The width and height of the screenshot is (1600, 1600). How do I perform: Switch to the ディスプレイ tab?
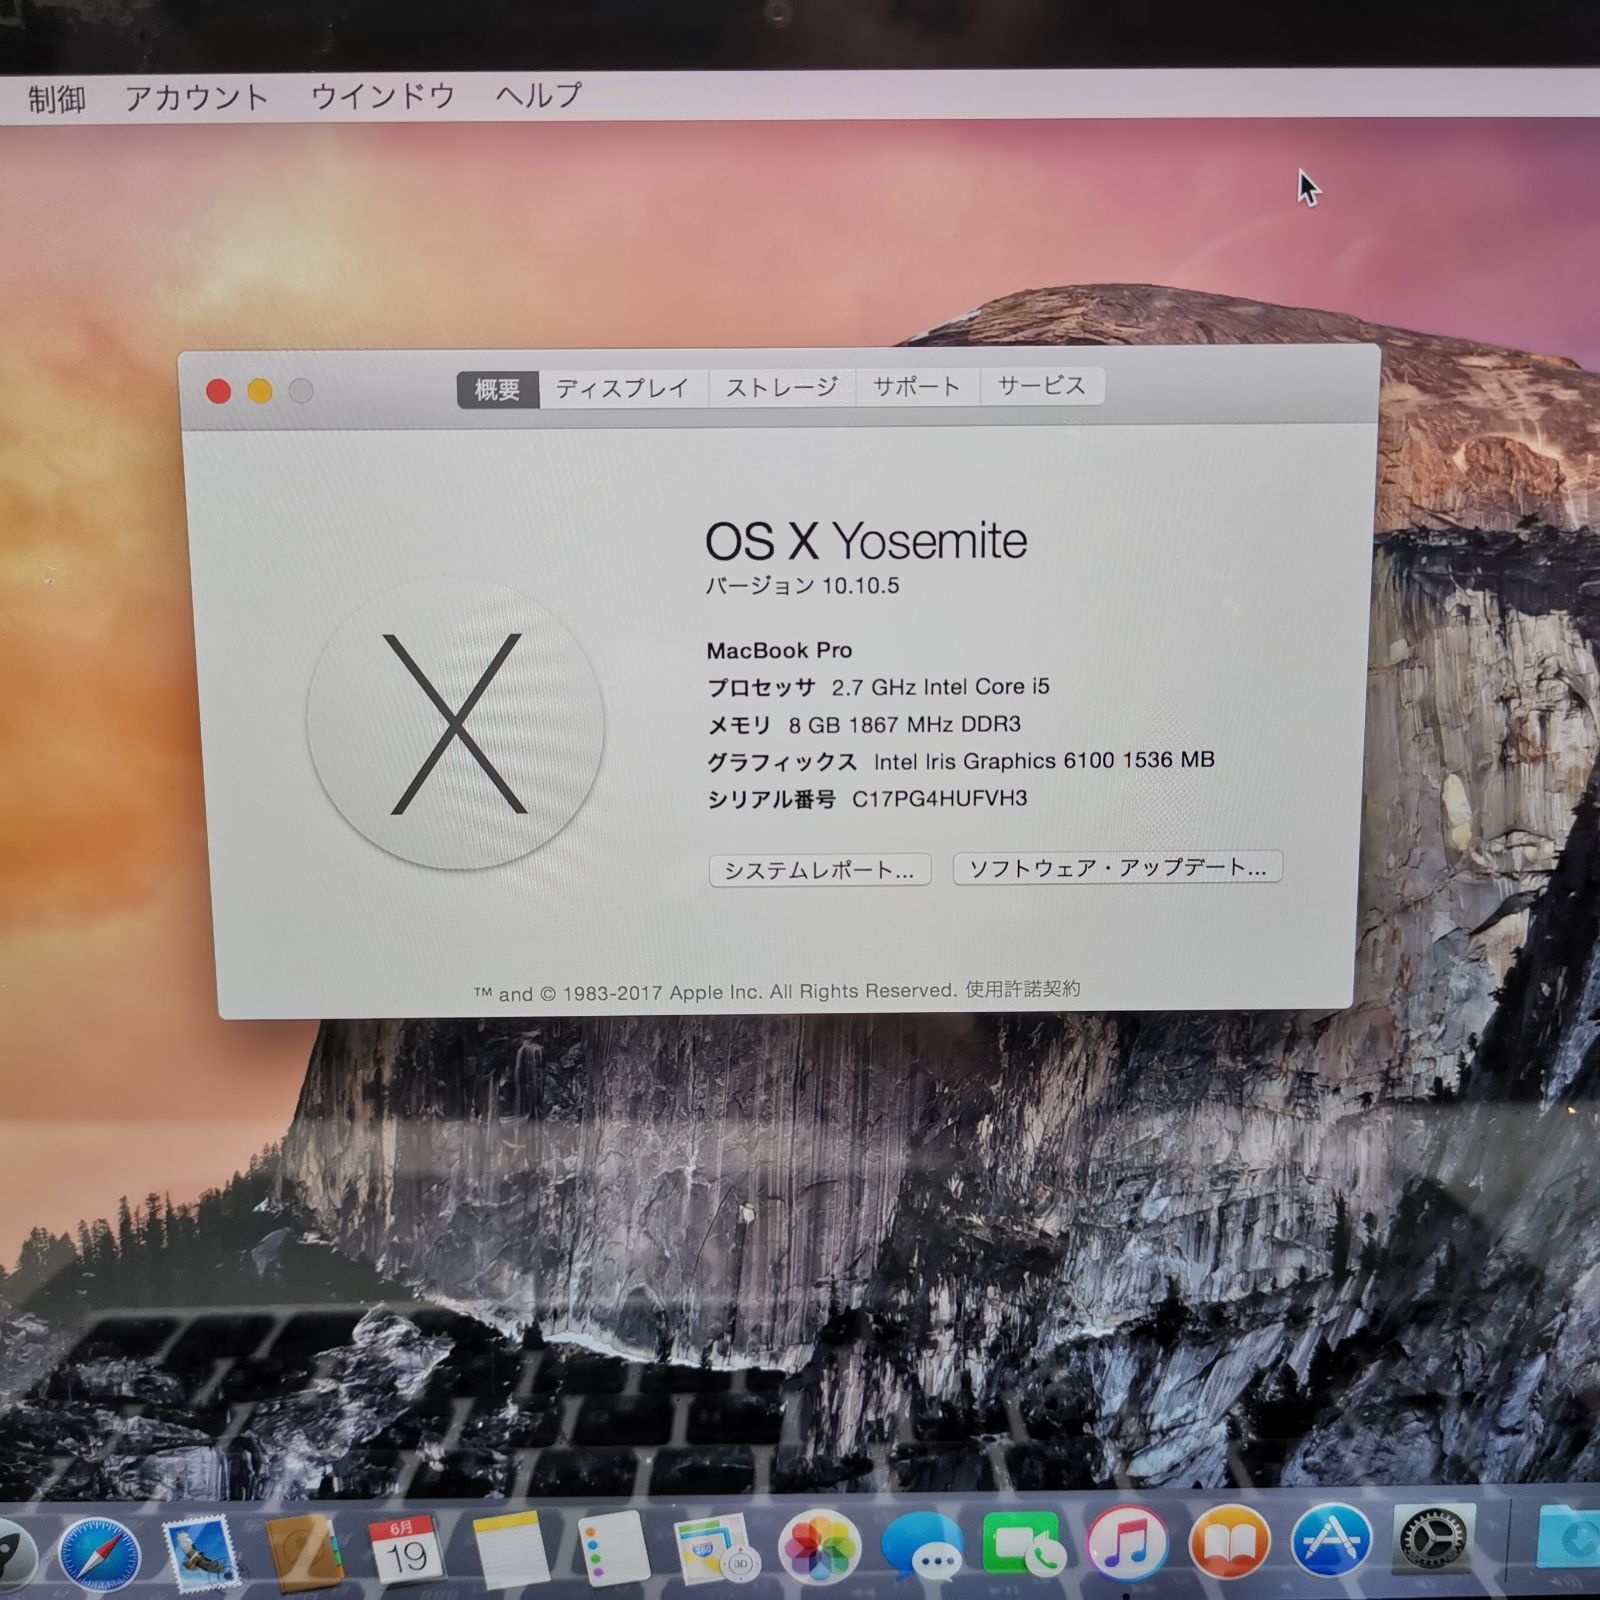(623, 388)
